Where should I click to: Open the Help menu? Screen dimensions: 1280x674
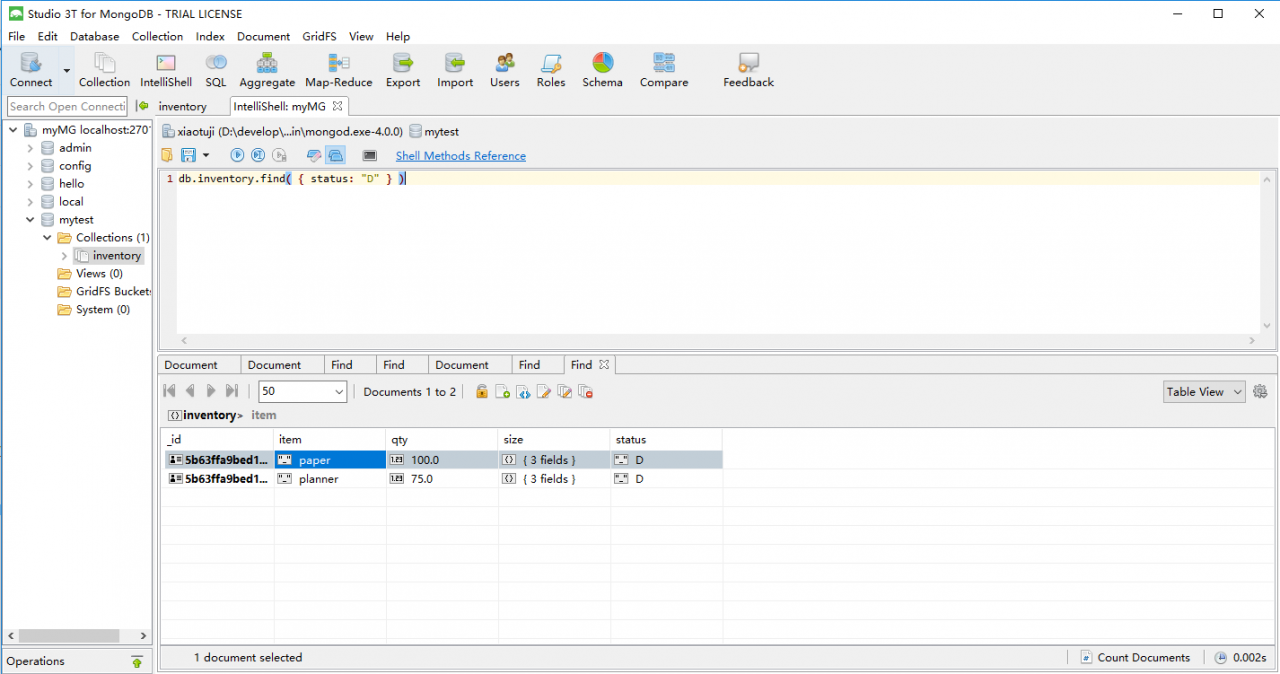tap(397, 36)
